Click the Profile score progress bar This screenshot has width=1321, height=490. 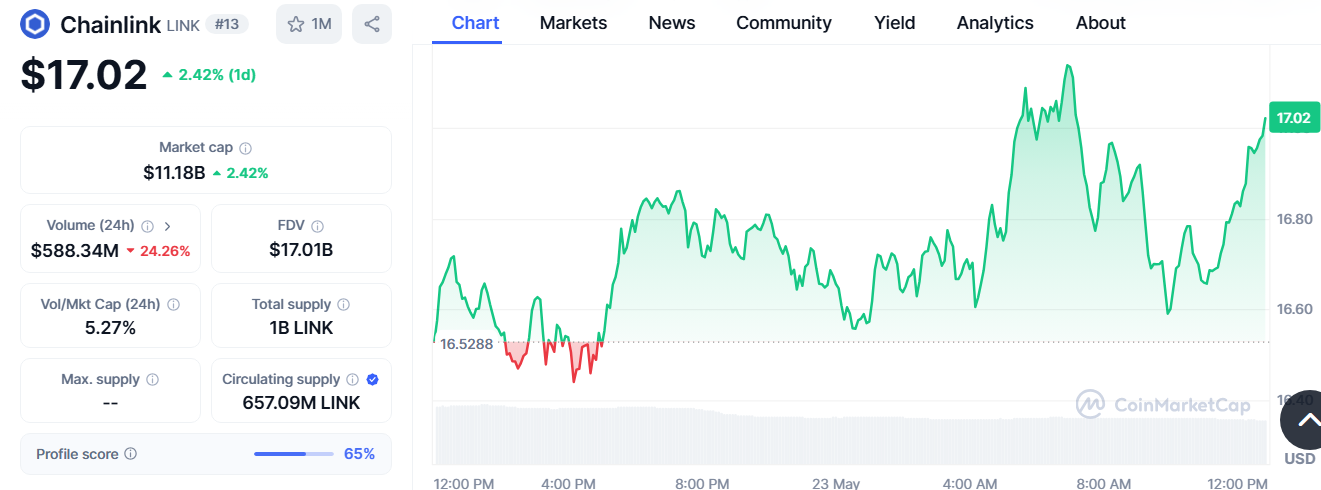click(293, 454)
